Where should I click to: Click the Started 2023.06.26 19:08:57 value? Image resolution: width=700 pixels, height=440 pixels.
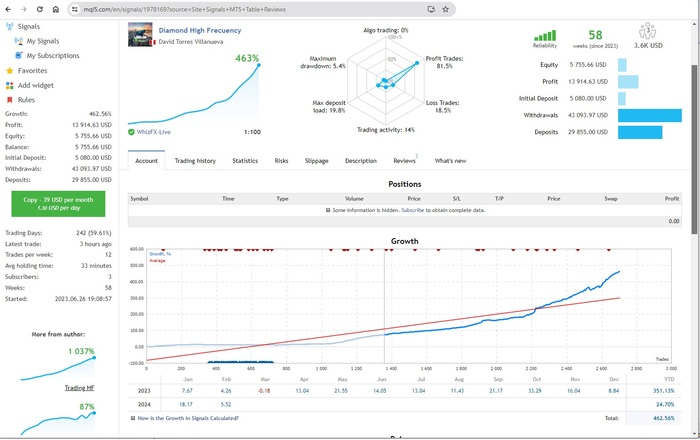coord(83,299)
